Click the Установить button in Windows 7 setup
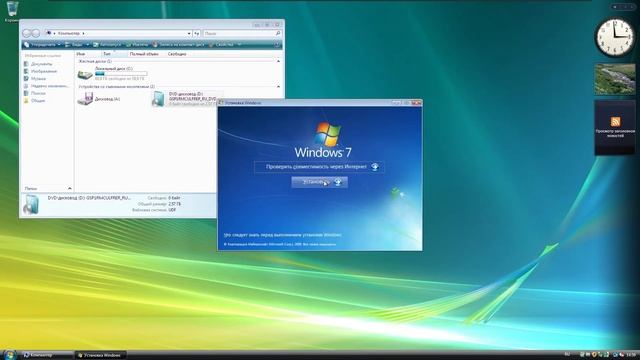 pyautogui.click(x=320, y=182)
